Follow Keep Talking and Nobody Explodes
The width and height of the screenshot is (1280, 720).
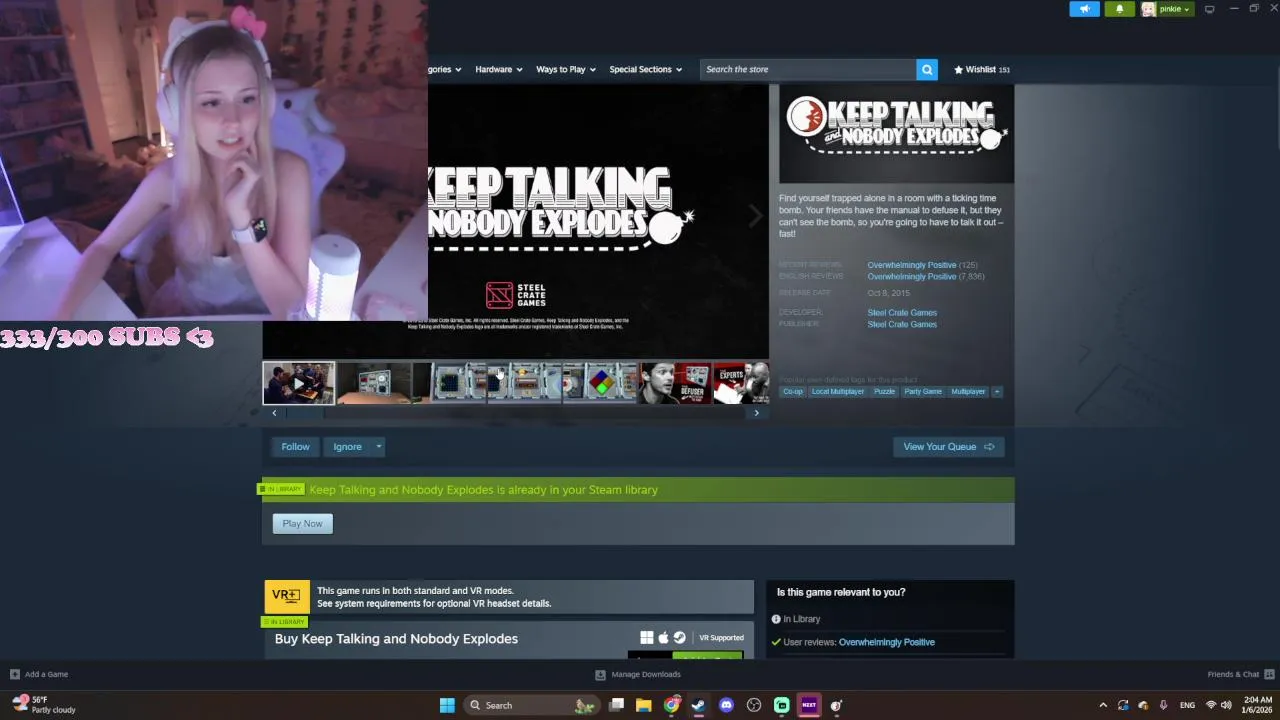295,447
